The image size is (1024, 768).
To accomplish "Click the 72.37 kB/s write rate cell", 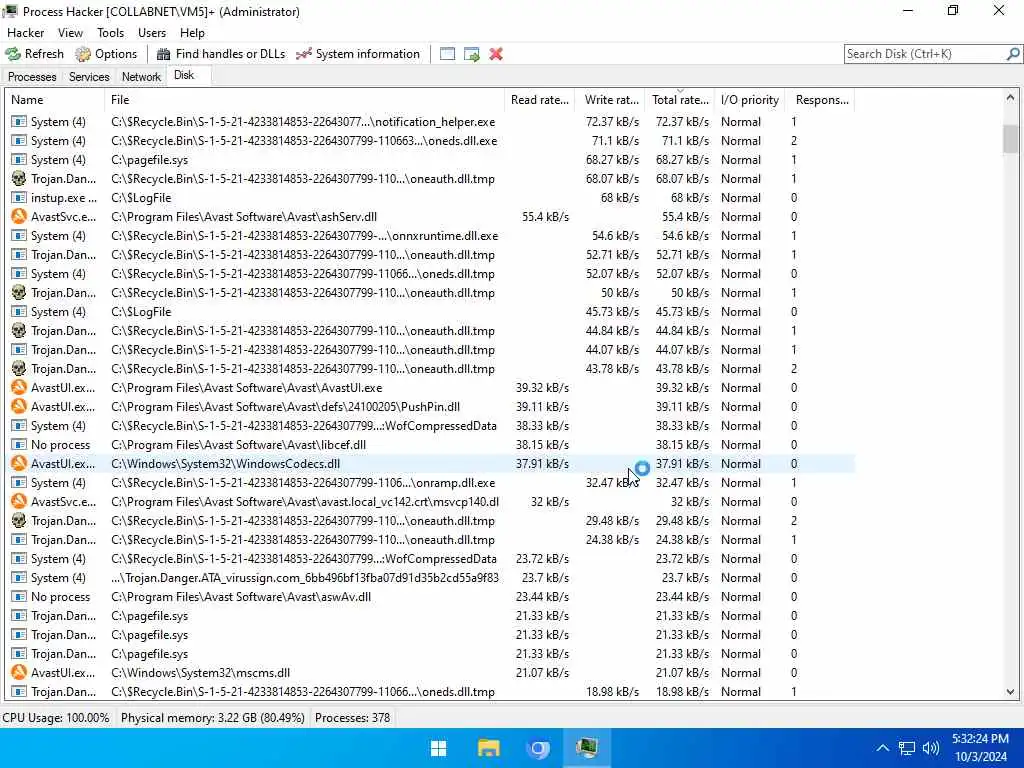I will [x=612, y=122].
